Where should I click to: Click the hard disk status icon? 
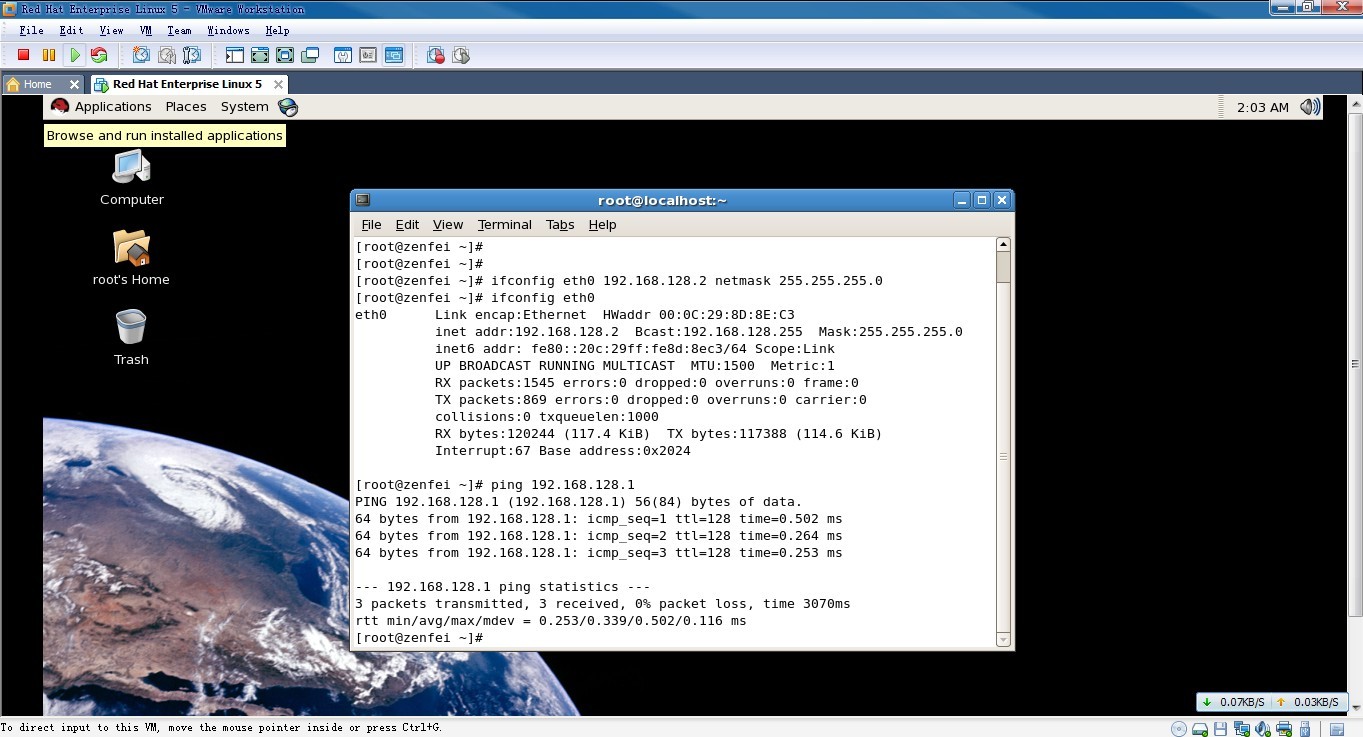[1200, 728]
